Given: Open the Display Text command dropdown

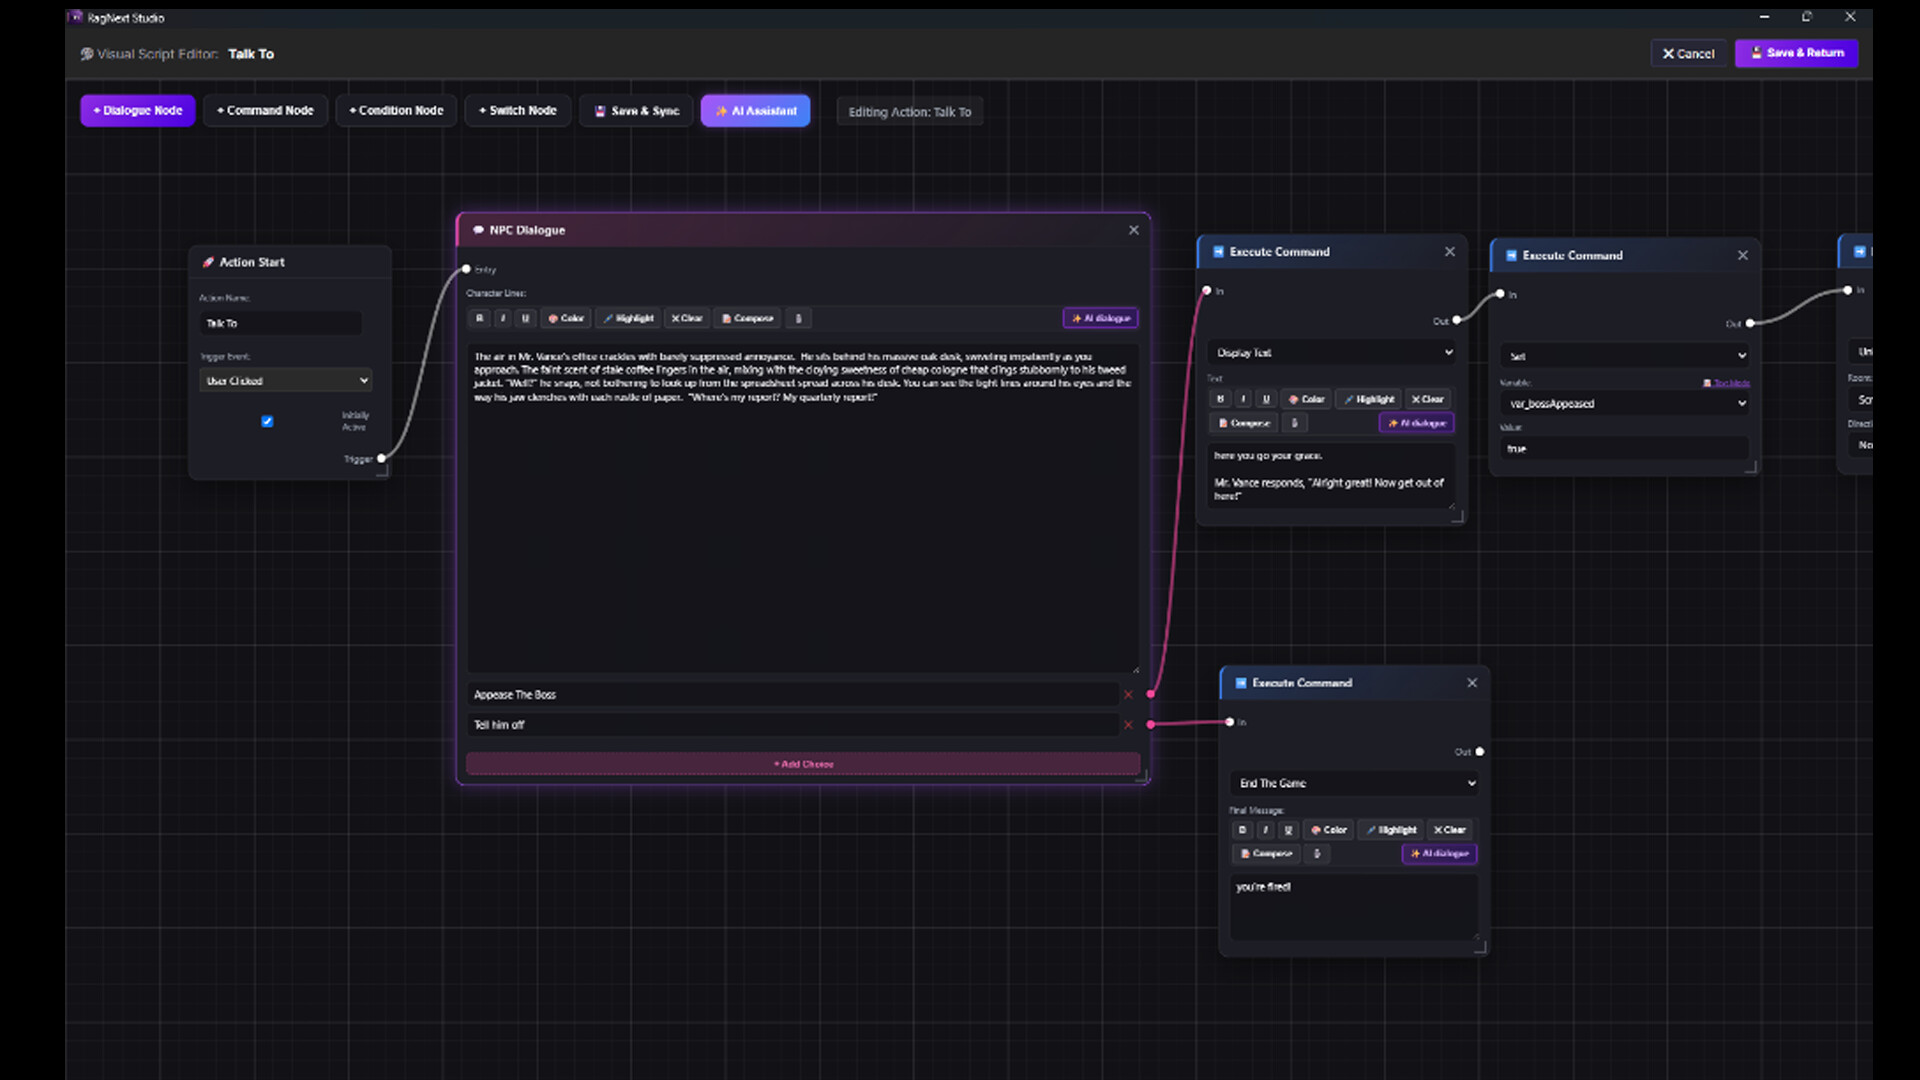Looking at the screenshot, I should point(1333,352).
